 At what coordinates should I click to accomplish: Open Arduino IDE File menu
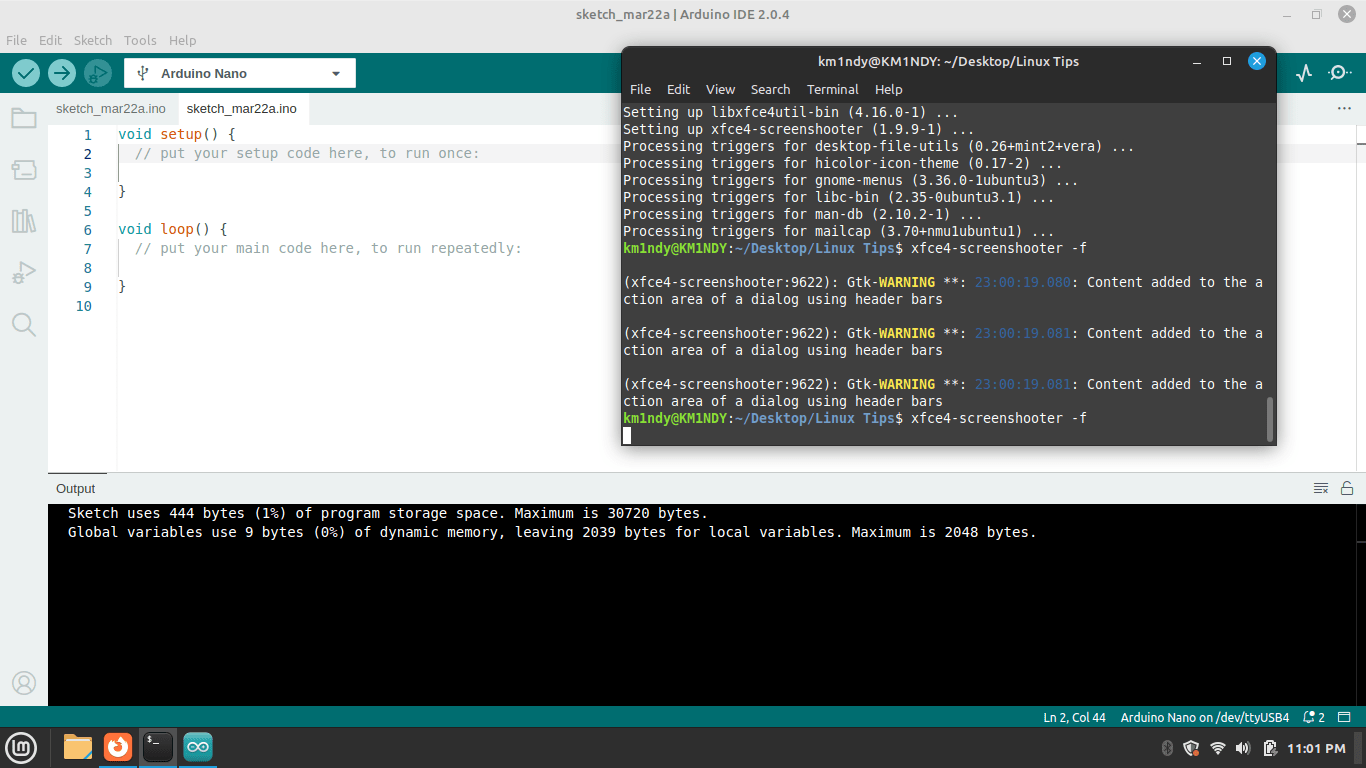tap(16, 40)
